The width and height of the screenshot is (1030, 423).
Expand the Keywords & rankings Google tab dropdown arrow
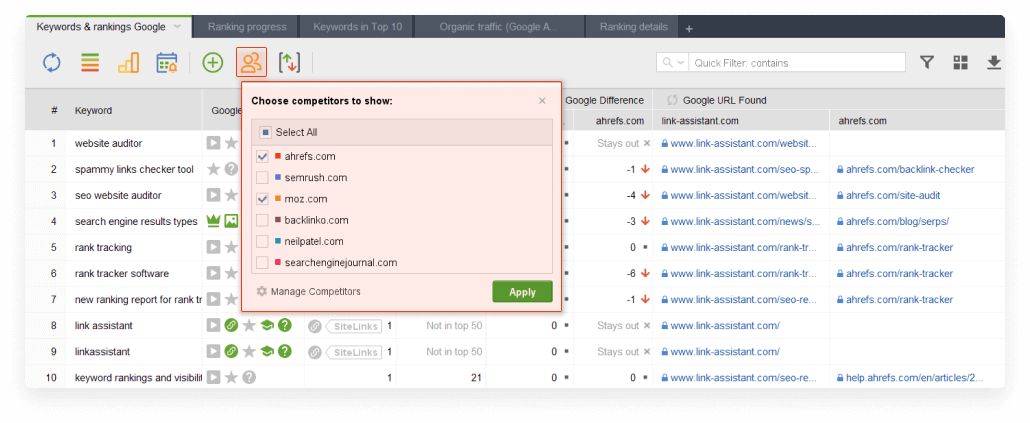177,27
